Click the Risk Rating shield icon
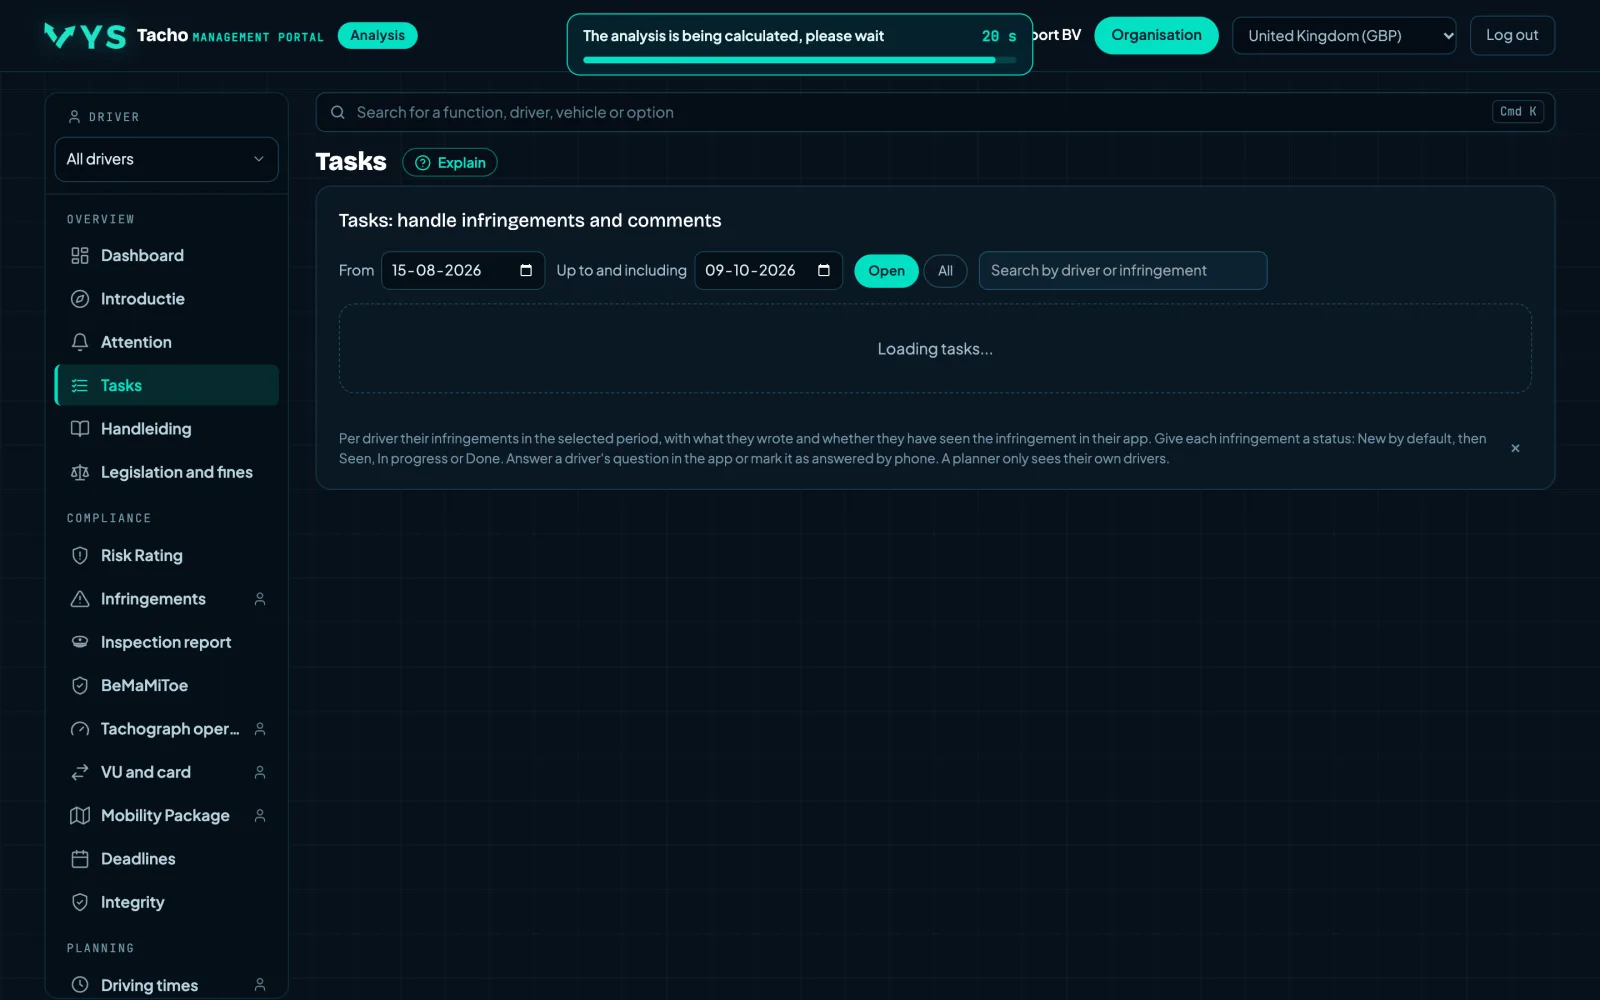Screen dimensions: 1600x1000 (80, 556)
